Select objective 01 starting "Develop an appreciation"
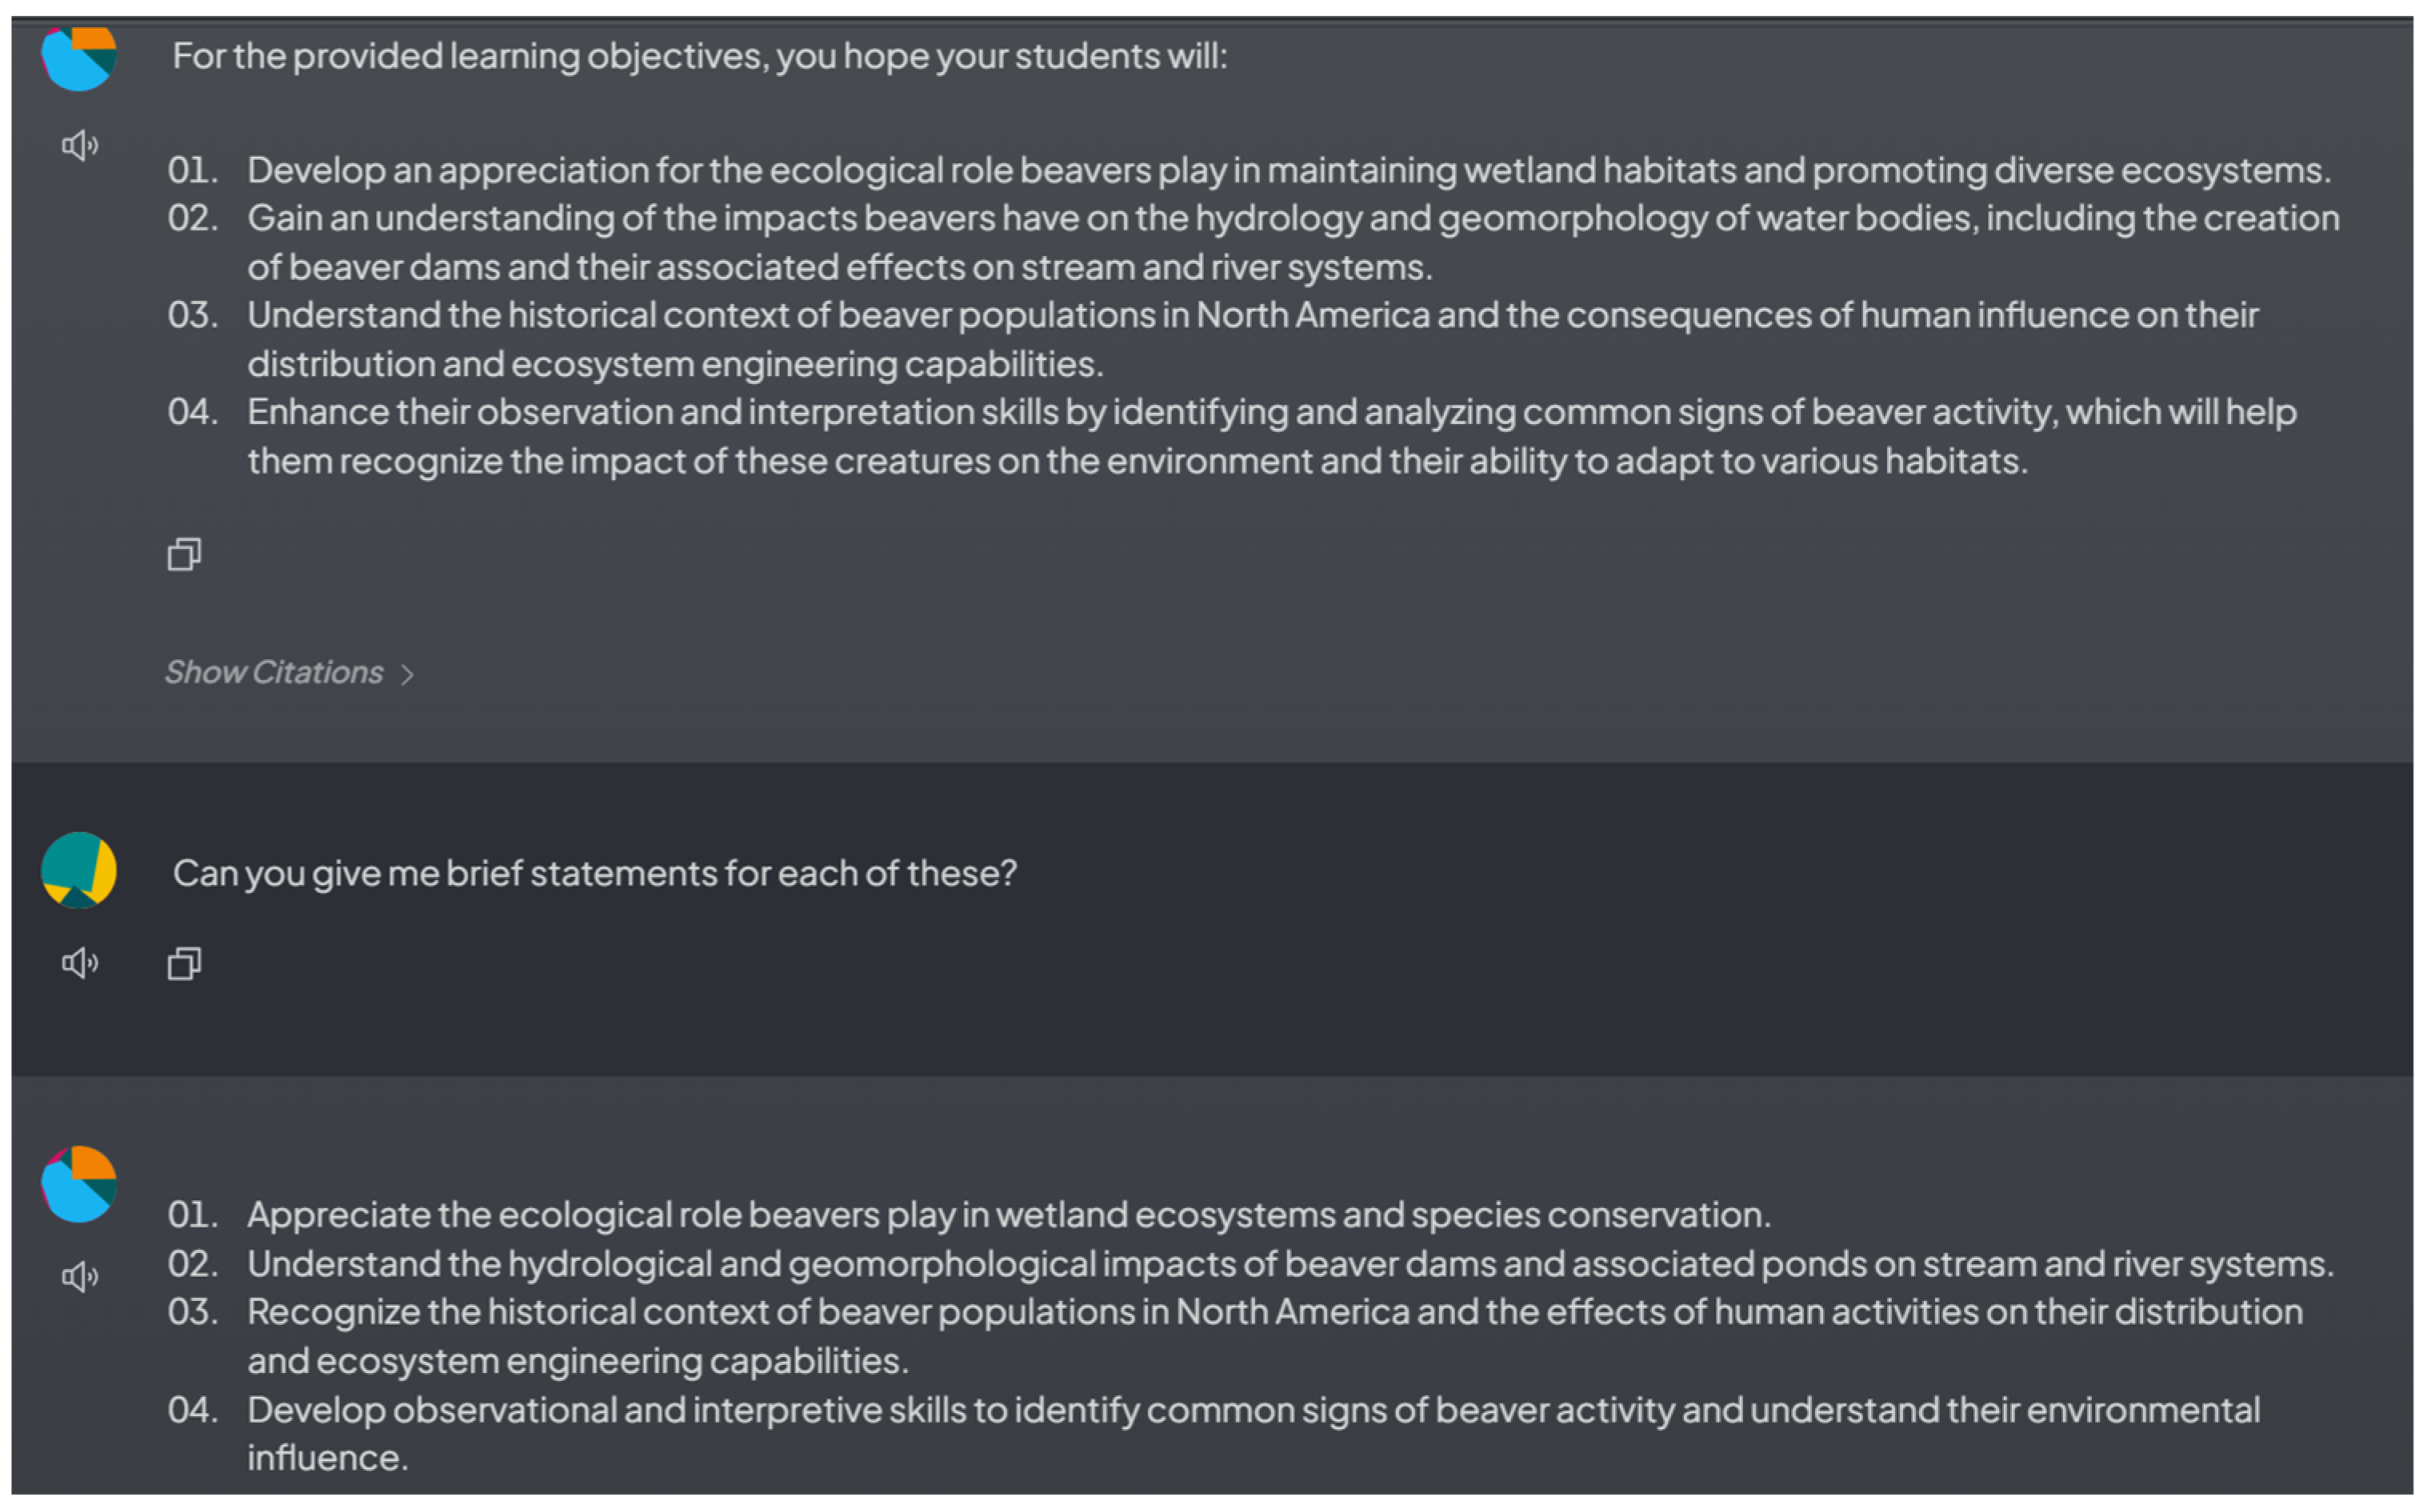The width and height of the screenshot is (2427, 1509). point(1288,170)
